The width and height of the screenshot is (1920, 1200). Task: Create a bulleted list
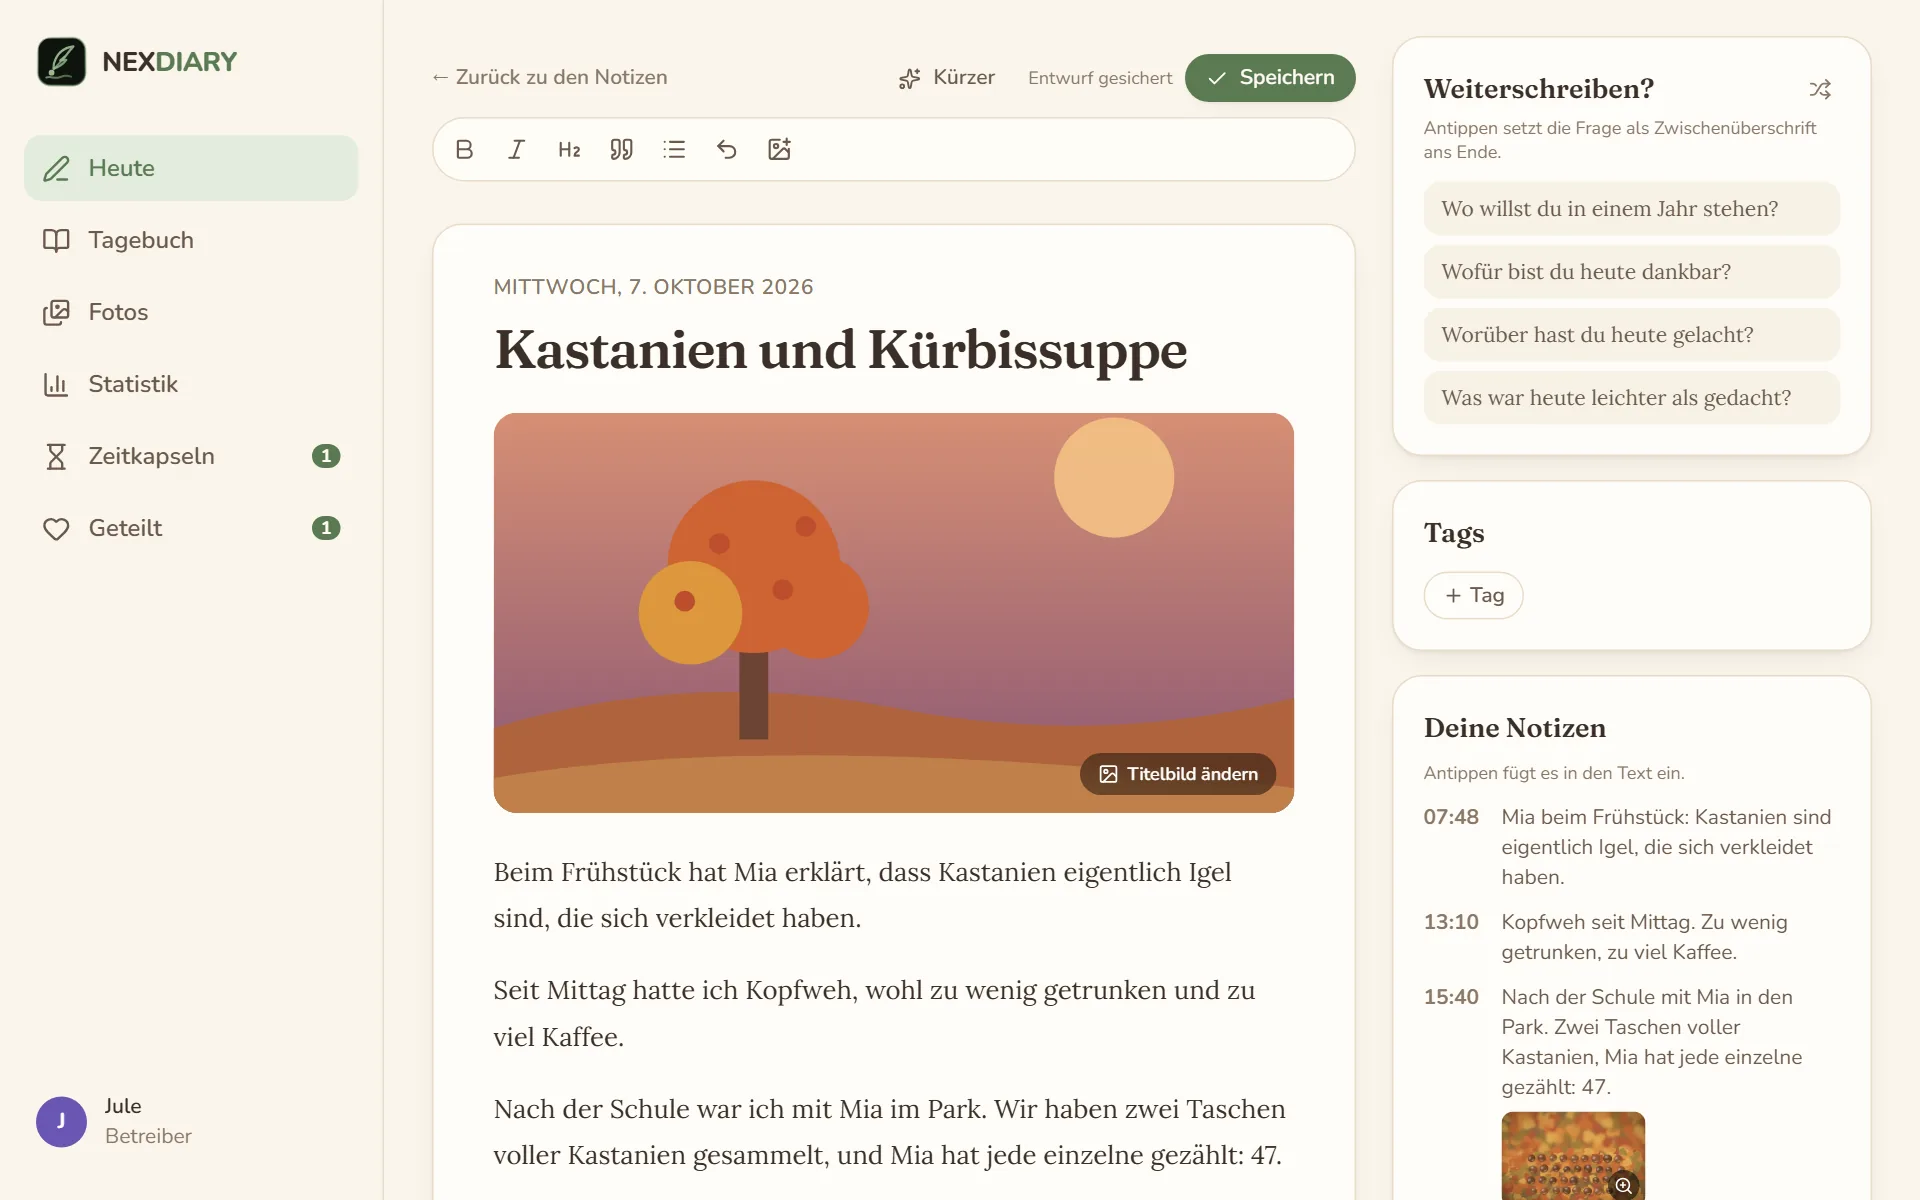tap(674, 150)
